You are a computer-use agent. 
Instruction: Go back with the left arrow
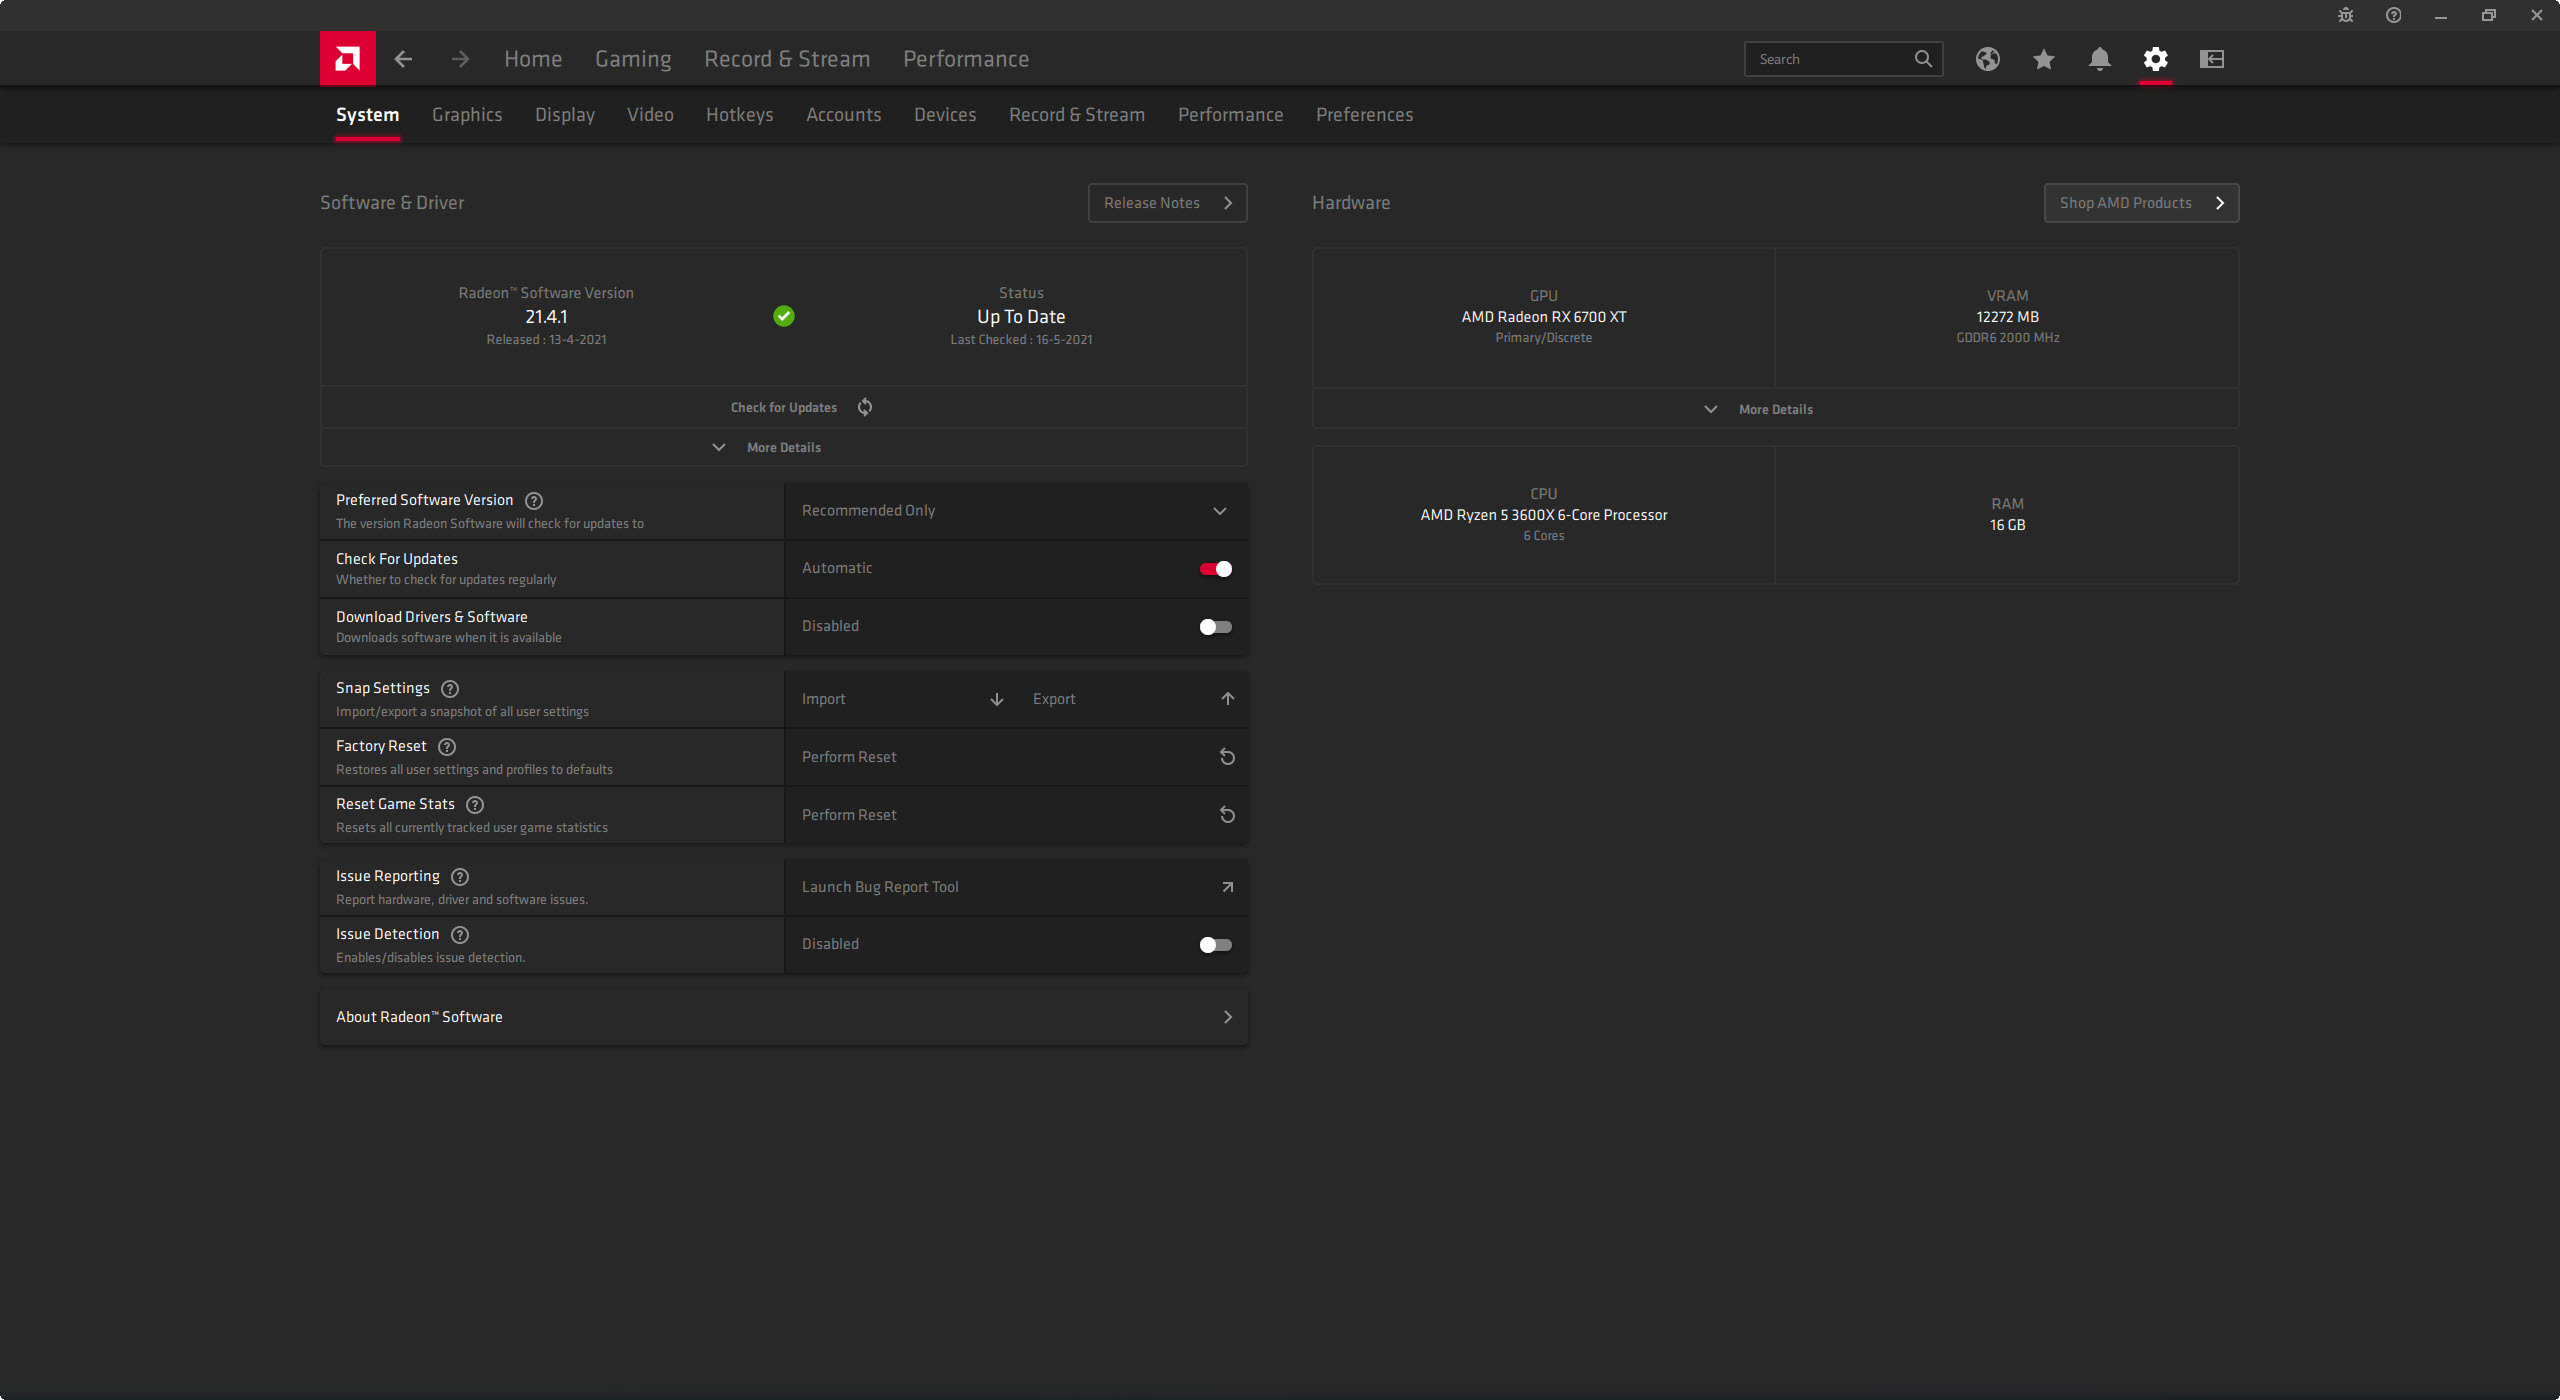[x=403, y=59]
